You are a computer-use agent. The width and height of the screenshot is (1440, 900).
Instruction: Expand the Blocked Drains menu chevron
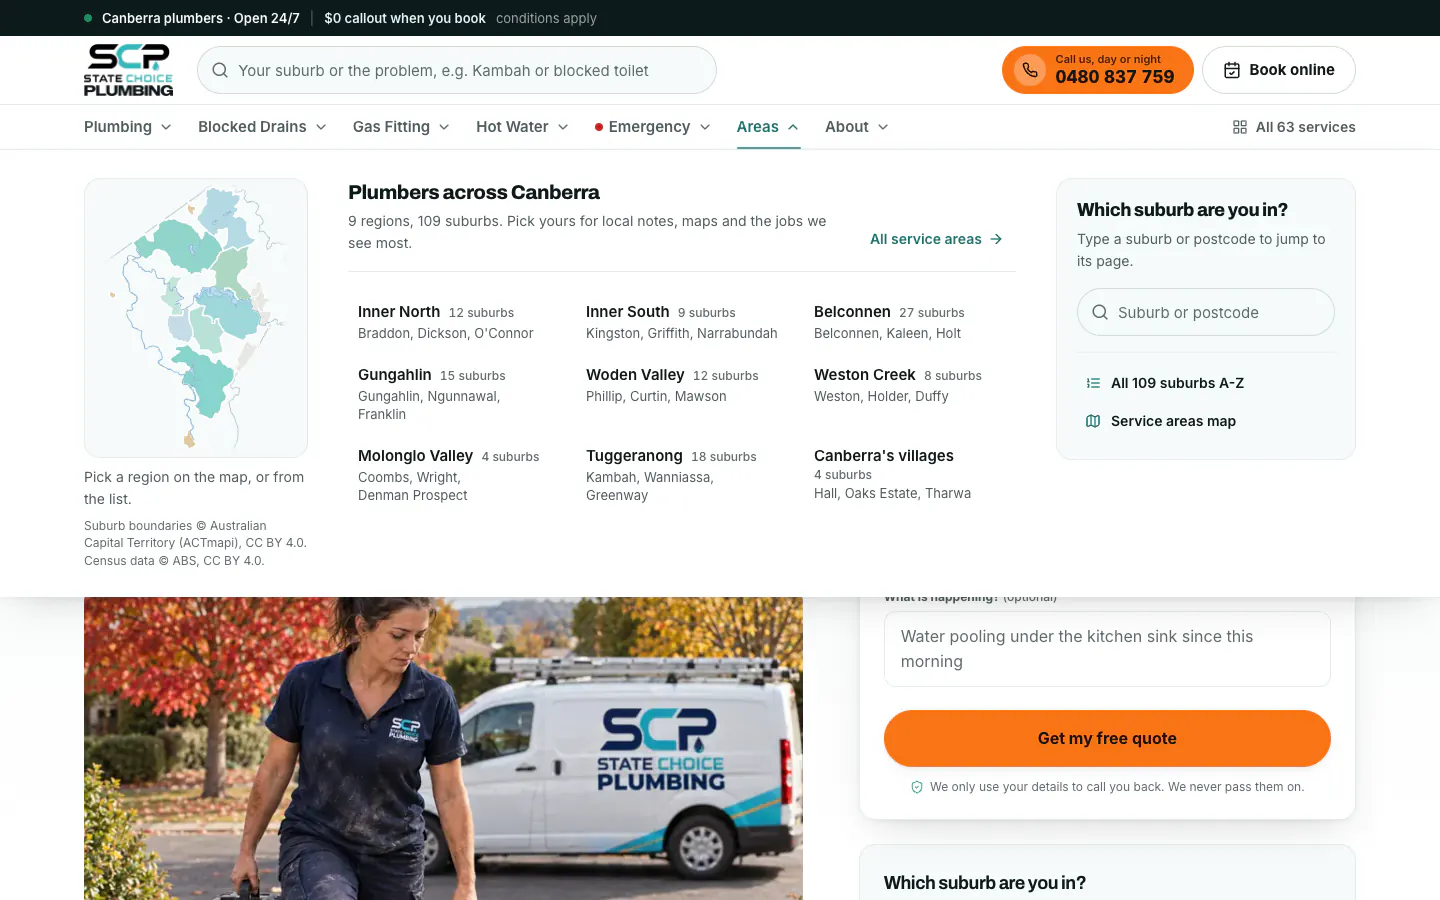point(321,127)
